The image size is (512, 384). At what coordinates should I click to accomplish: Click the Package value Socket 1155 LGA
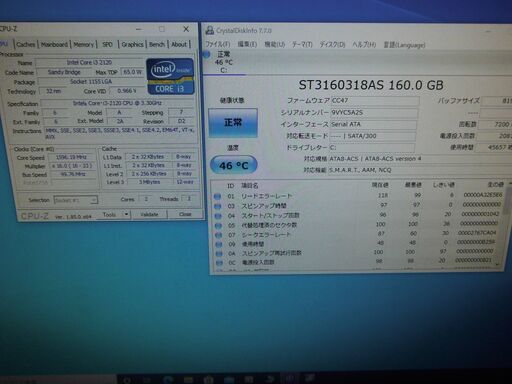point(91,82)
